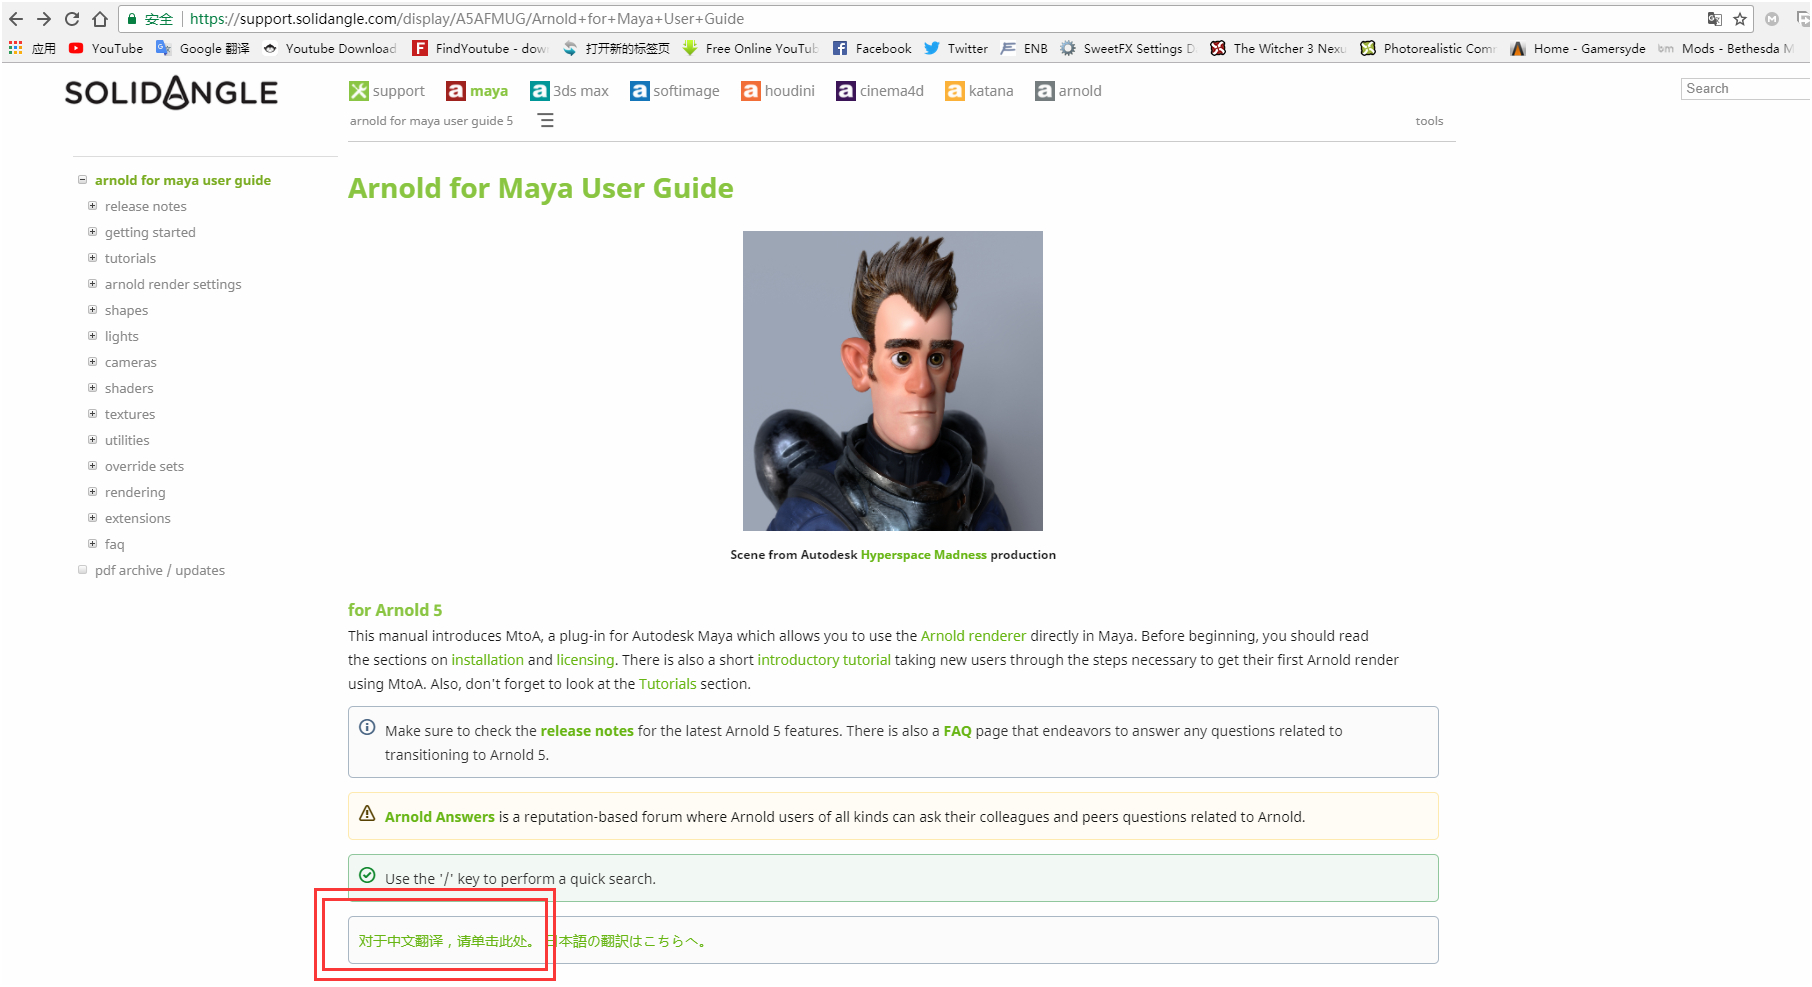
Task: Go back with the browser back arrow
Action: [x=16, y=19]
